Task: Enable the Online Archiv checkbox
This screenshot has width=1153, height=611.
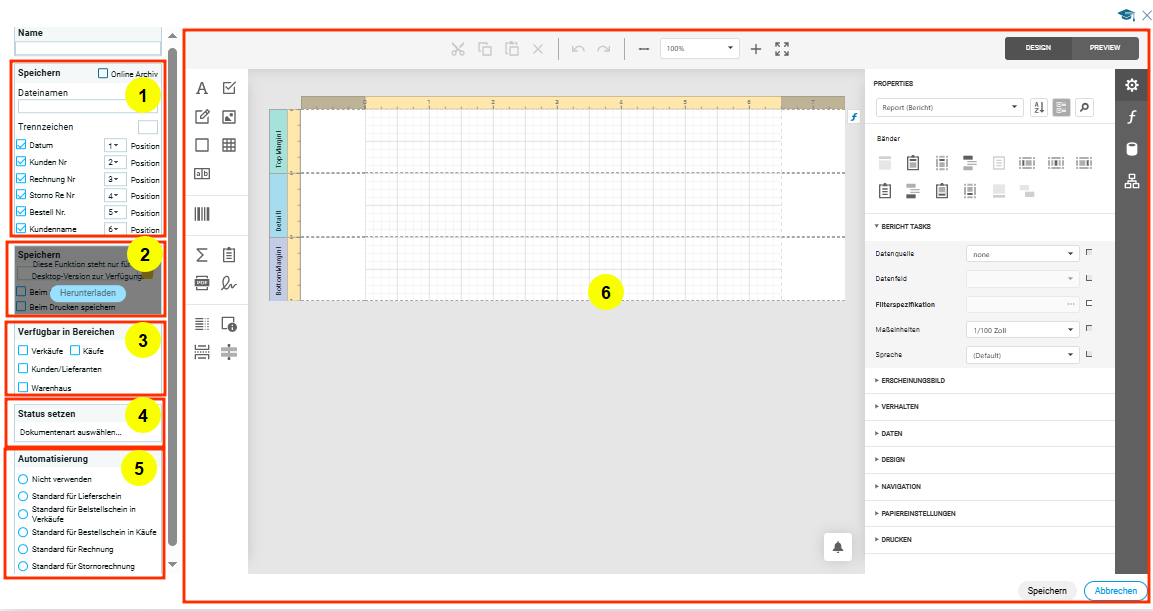Action: click(x=103, y=73)
